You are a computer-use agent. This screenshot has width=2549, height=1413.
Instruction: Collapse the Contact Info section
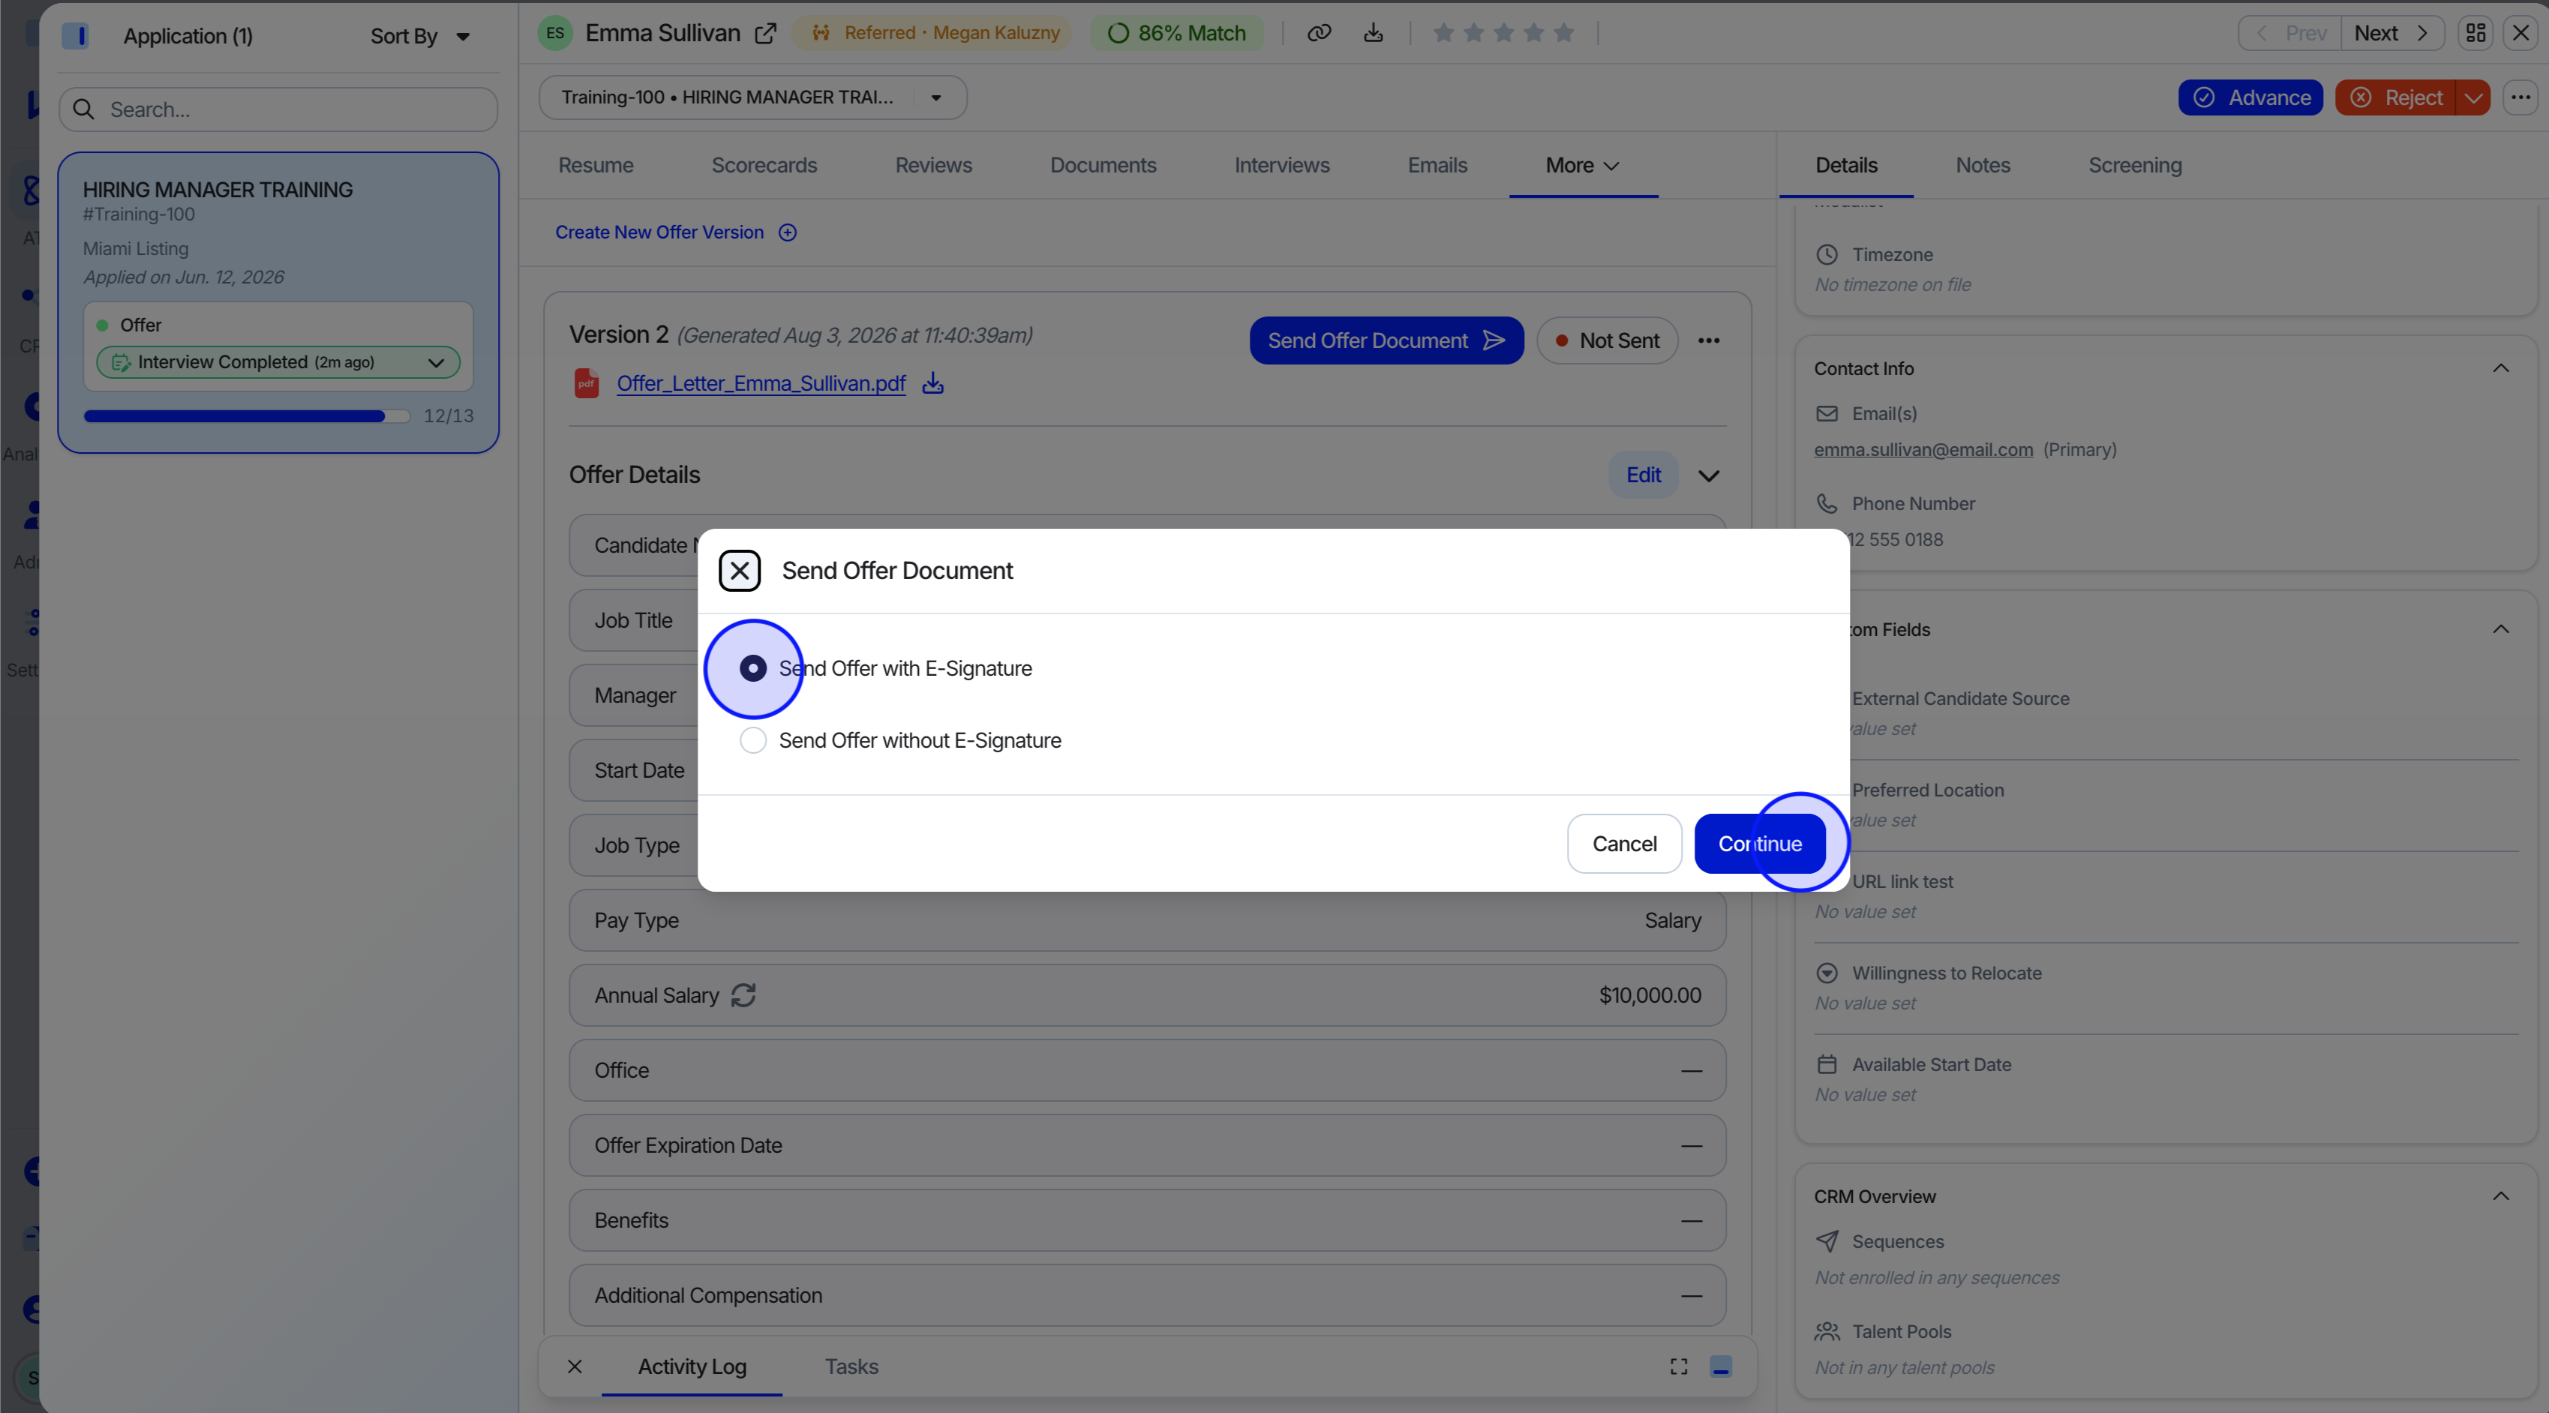[2500, 368]
